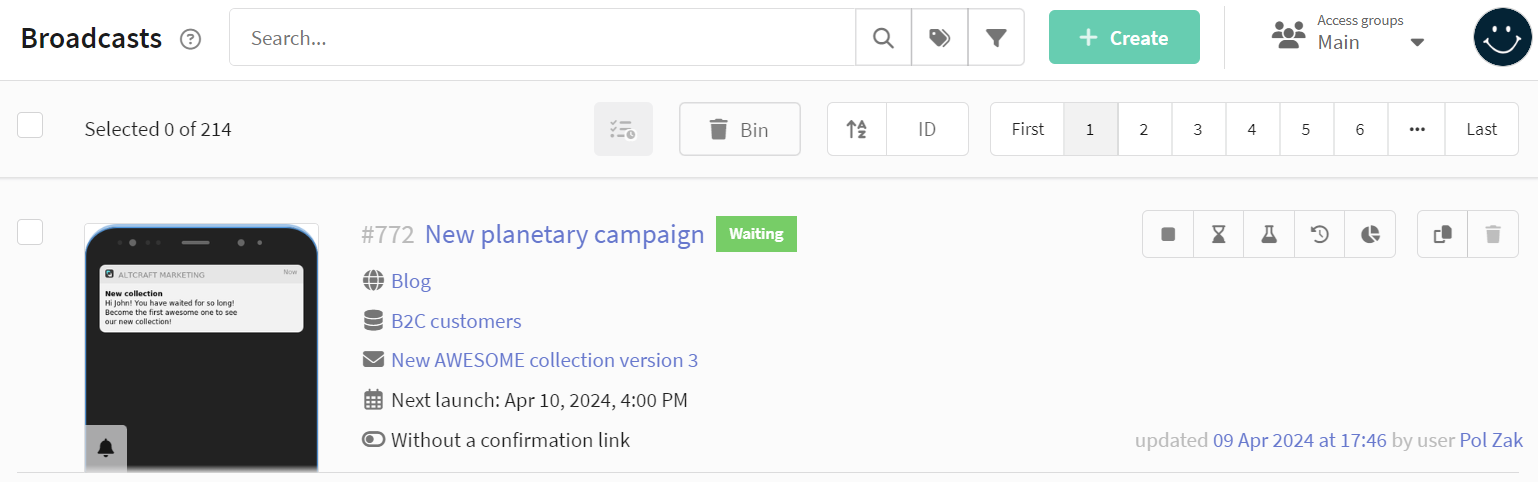Toggle the sort order direction button
This screenshot has height=482, width=1538.
(857, 129)
